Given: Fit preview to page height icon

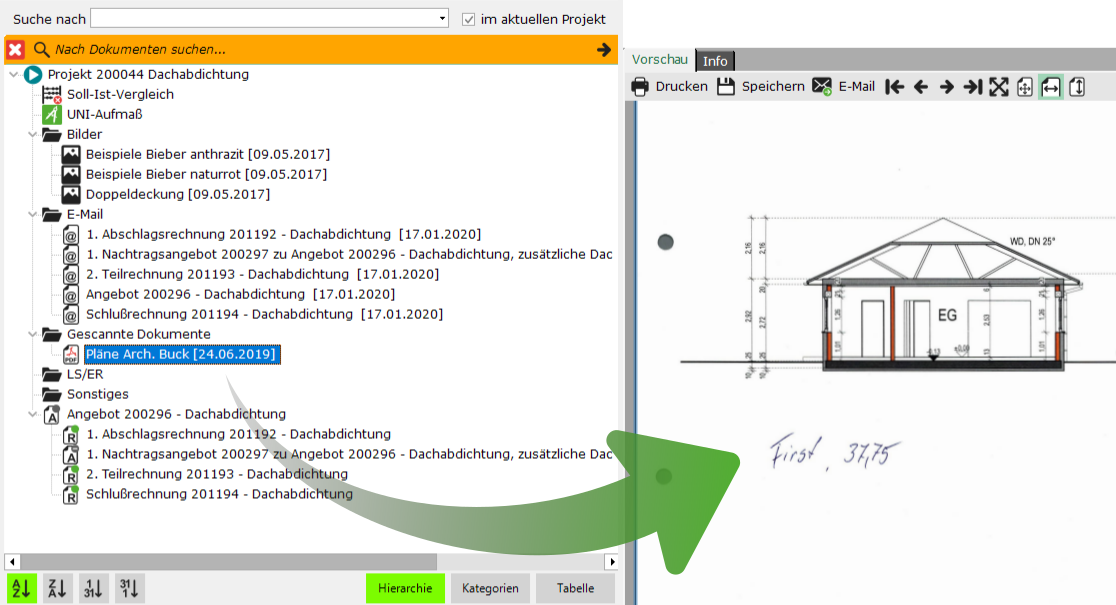Looking at the screenshot, I should tap(1077, 87).
